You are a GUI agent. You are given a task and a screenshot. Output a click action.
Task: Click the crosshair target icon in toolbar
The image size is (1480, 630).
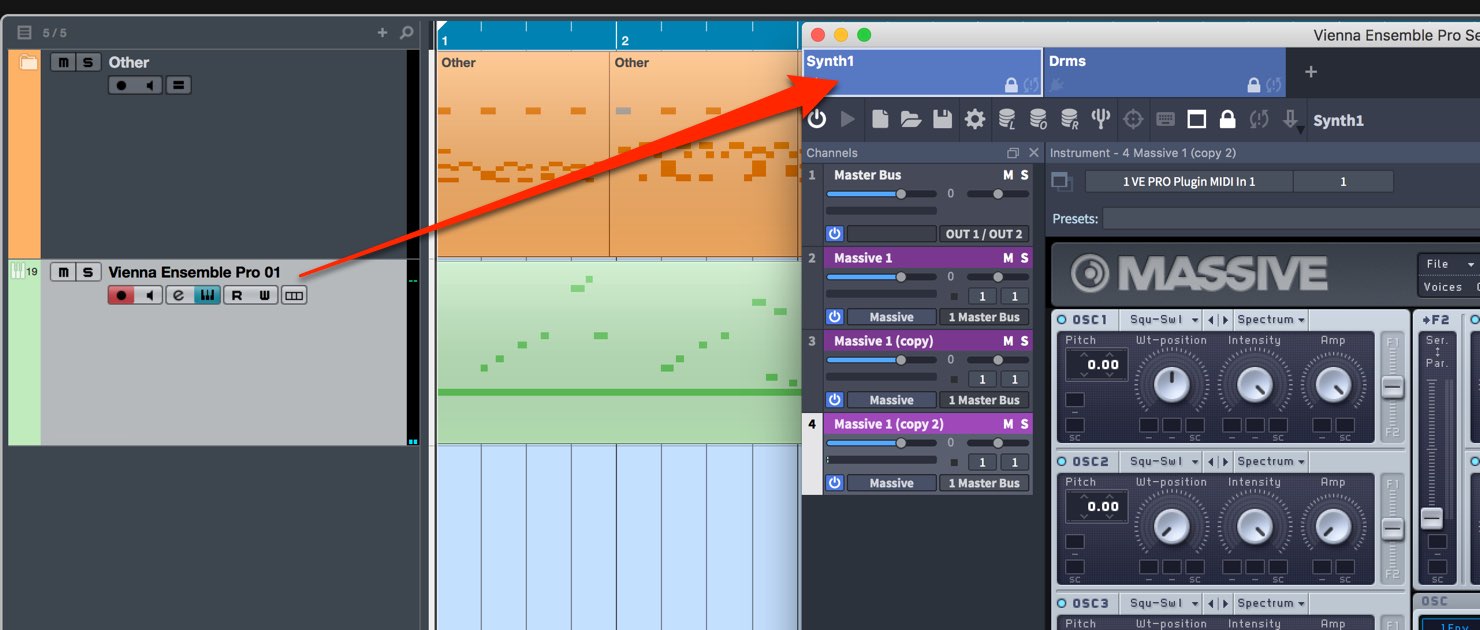tap(1133, 120)
